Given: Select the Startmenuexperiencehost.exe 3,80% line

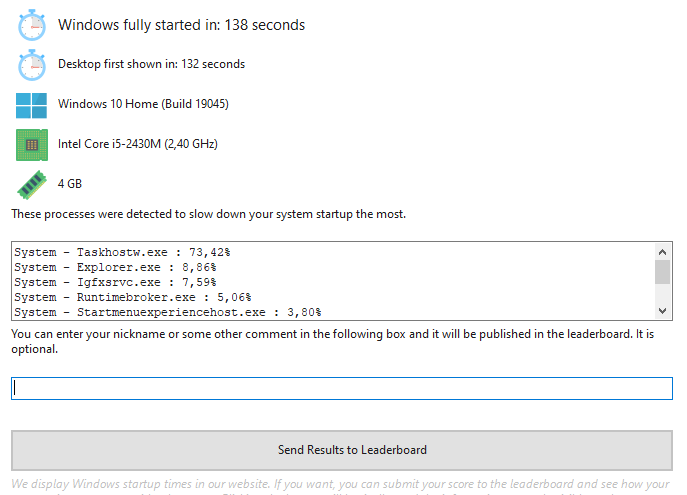Looking at the screenshot, I should point(167,311).
